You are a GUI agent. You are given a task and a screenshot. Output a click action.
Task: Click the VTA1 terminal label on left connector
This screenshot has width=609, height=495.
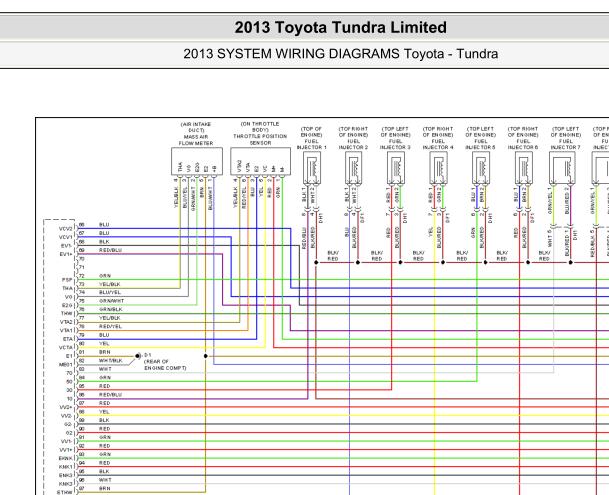coord(66,331)
